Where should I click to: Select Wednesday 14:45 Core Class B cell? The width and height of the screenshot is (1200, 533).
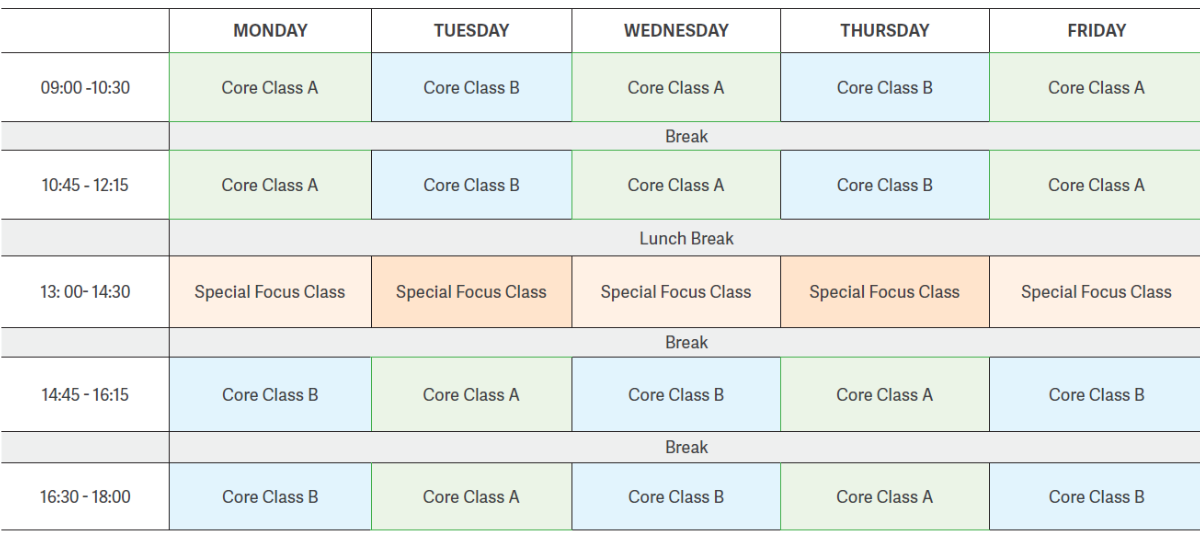pyautogui.click(x=676, y=394)
